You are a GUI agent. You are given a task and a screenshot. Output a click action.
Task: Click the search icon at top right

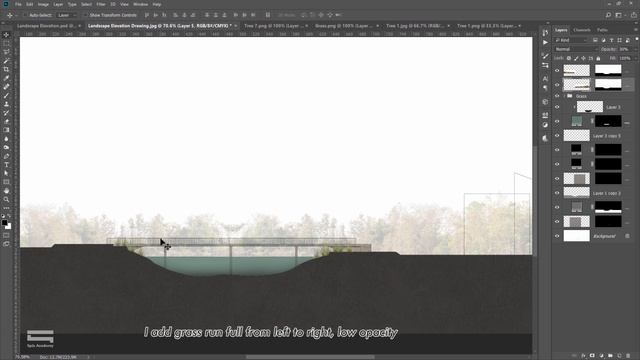pos(608,15)
